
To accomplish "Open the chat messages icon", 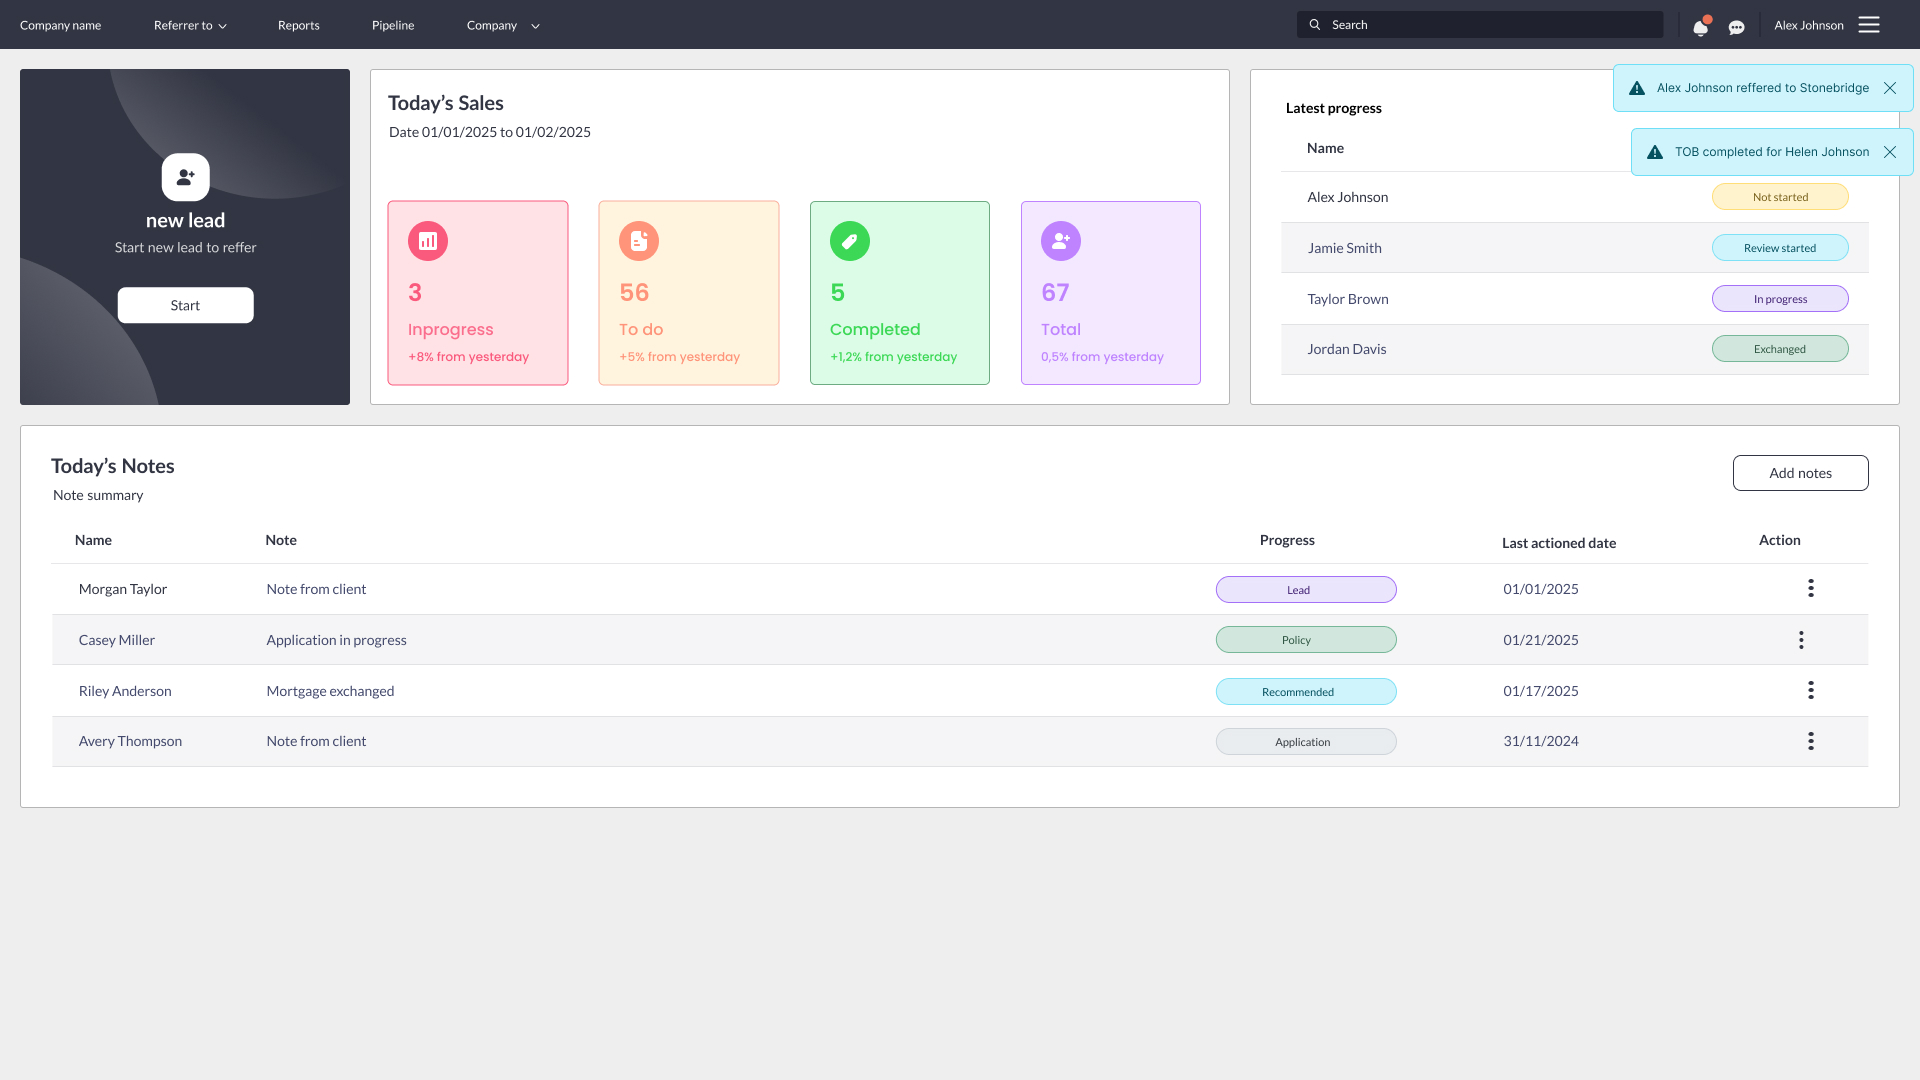I will 1737,27.
